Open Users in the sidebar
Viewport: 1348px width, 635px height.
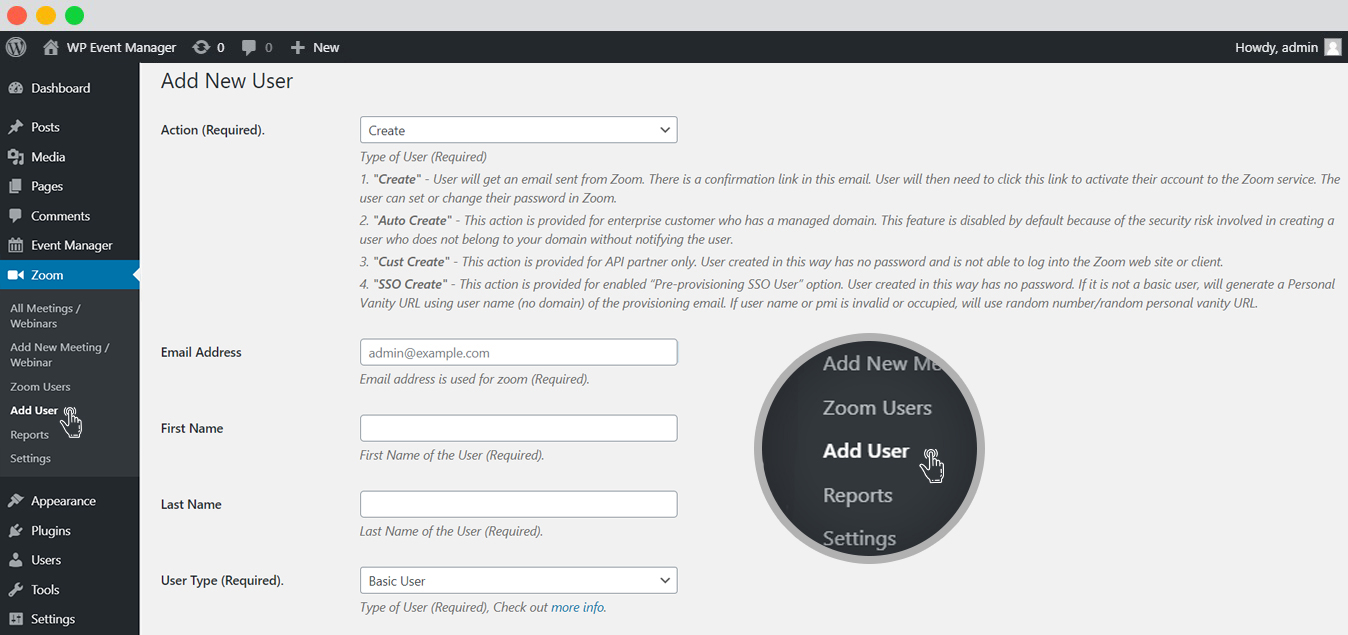(46, 560)
